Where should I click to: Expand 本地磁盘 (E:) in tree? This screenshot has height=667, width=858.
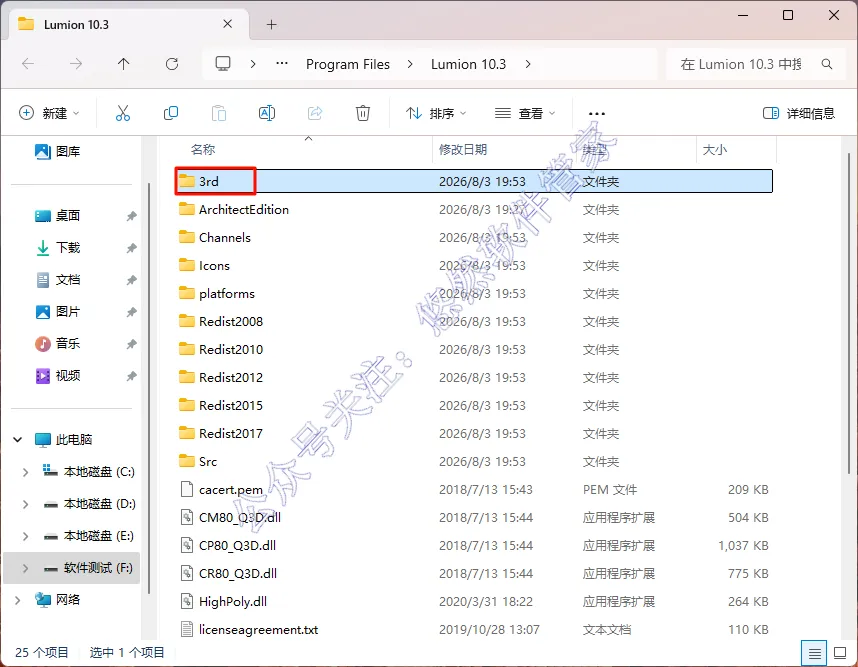(25, 536)
